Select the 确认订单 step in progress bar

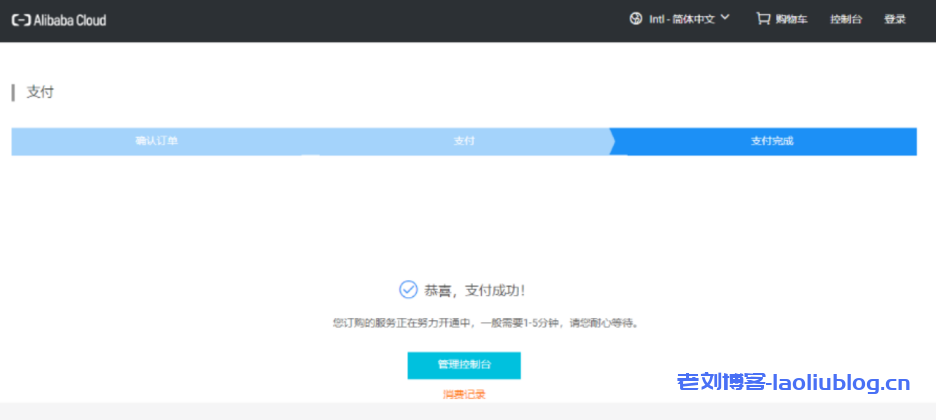click(157, 141)
